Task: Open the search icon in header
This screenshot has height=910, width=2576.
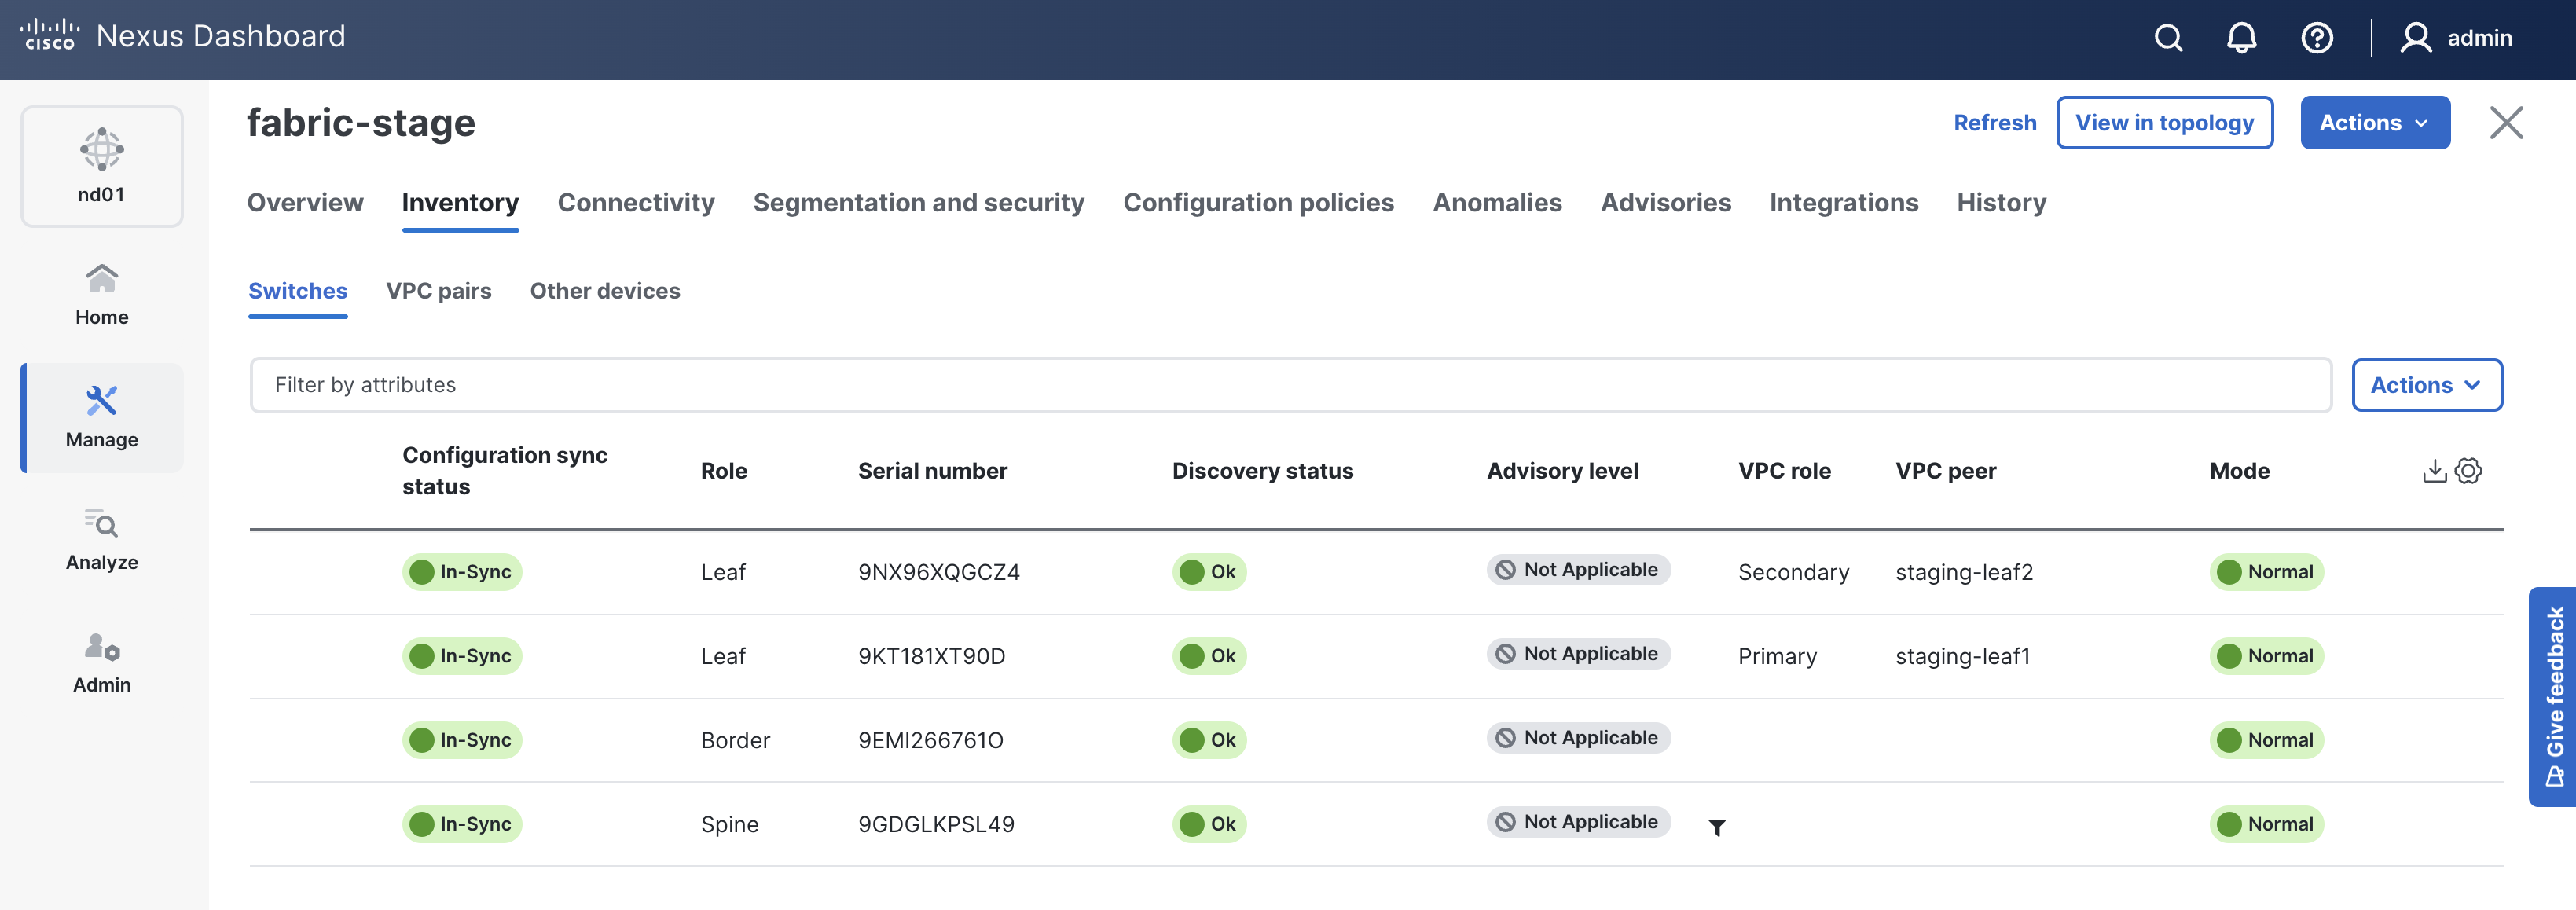Action: click(2168, 38)
